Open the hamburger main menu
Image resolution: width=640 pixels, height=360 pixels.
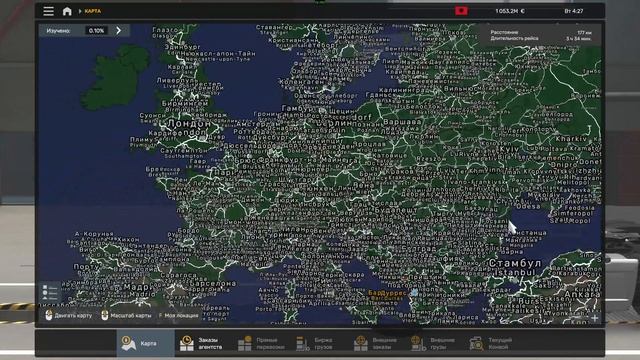click(49, 11)
